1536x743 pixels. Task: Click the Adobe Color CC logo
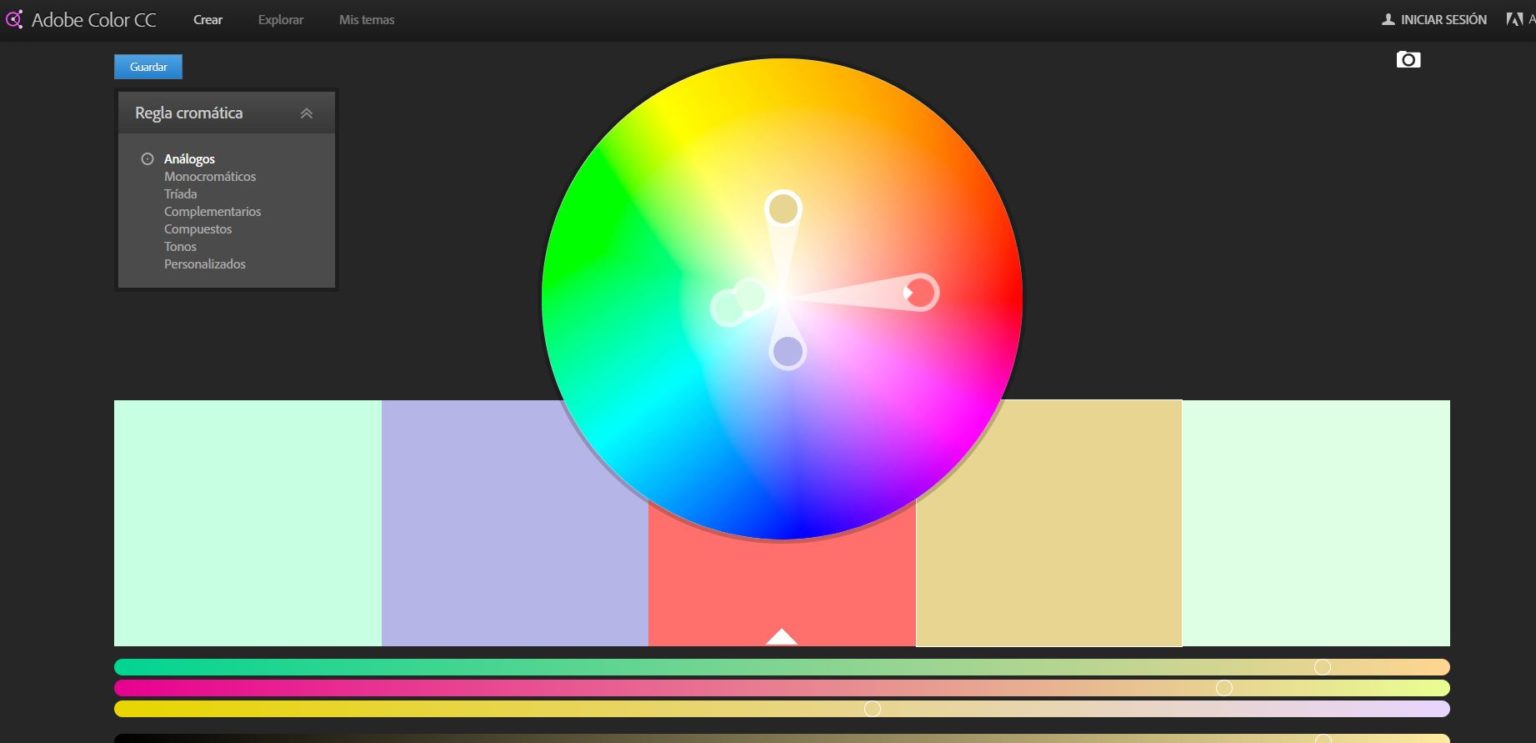pos(80,19)
